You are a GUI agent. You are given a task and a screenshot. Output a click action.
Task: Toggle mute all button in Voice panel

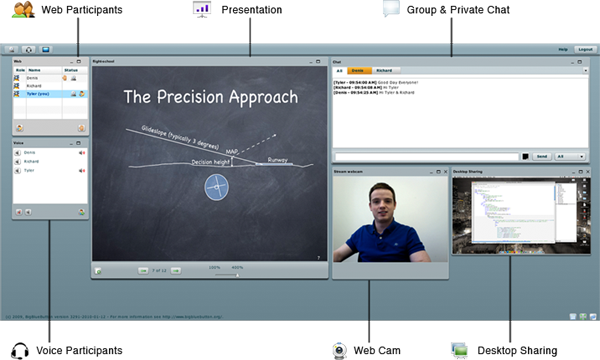pyautogui.click(x=18, y=212)
